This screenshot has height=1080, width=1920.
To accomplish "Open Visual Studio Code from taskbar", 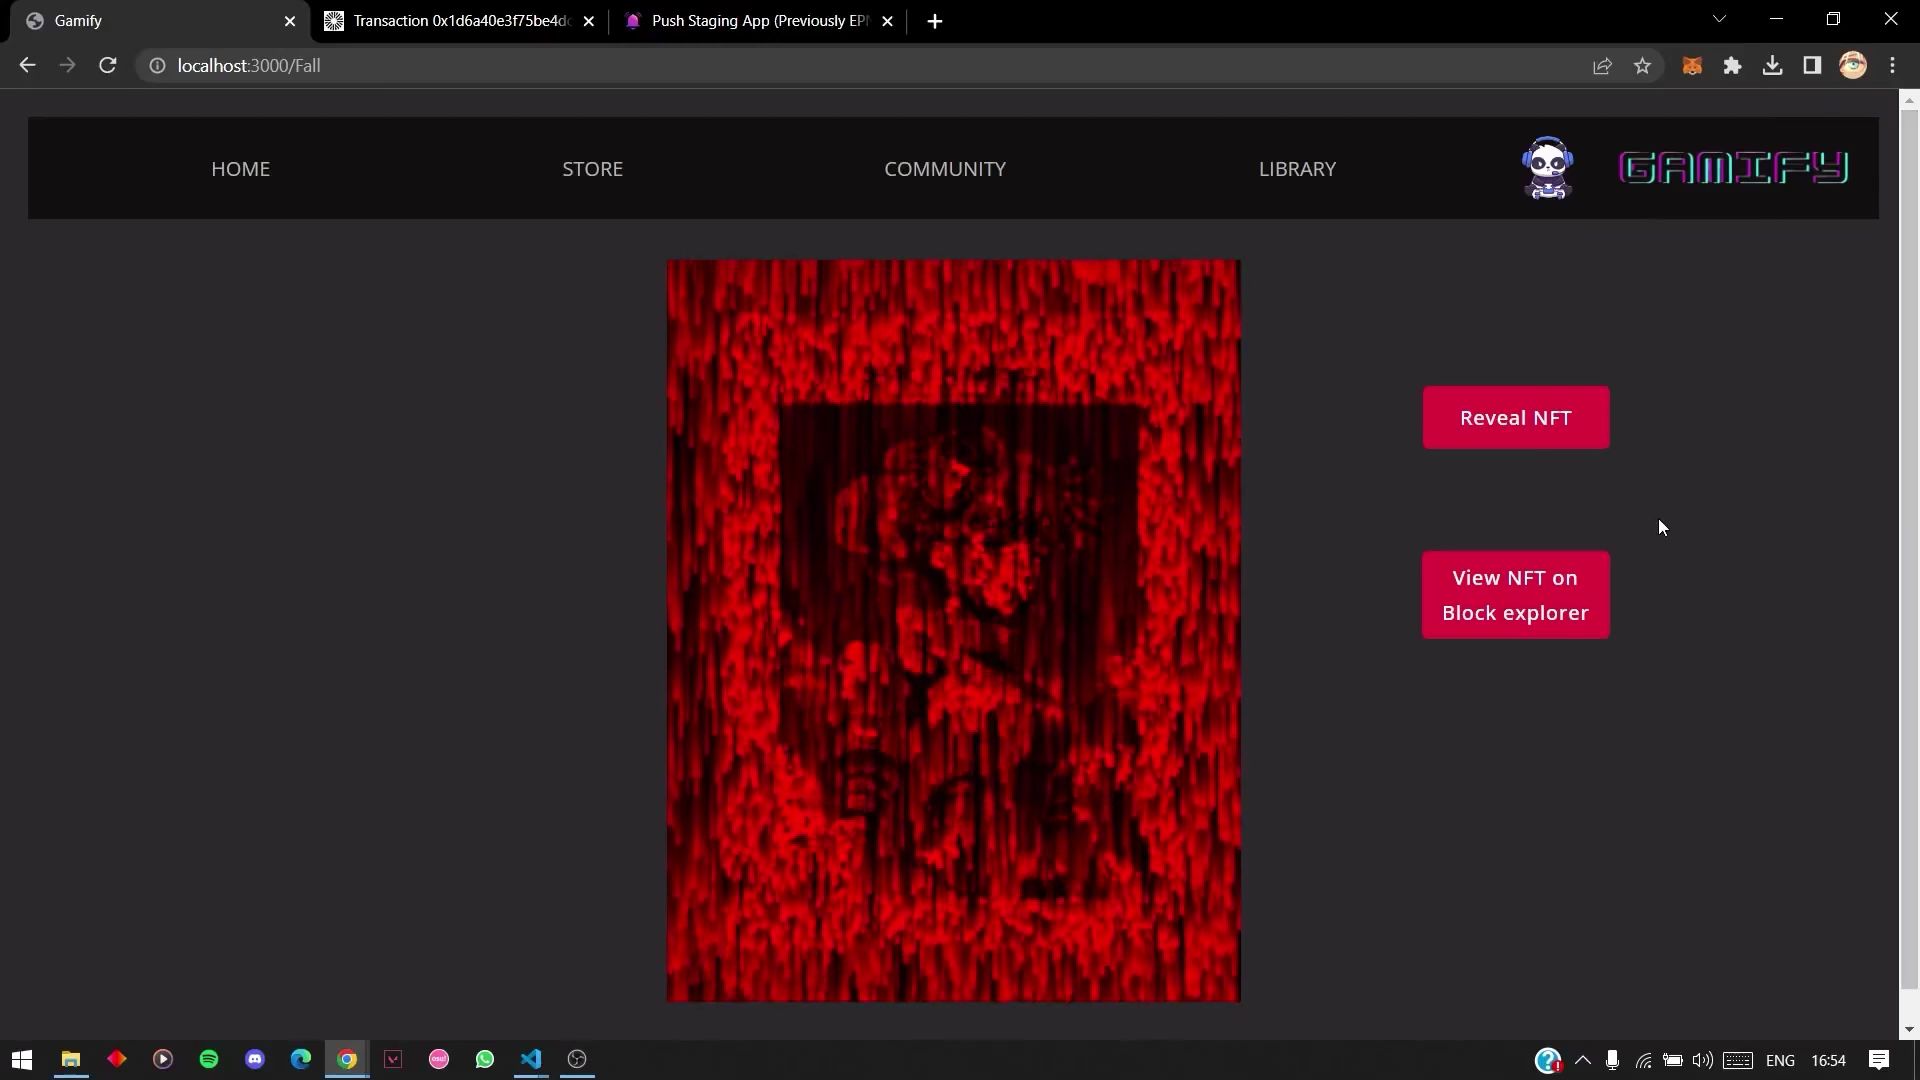I will (531, 1060).
